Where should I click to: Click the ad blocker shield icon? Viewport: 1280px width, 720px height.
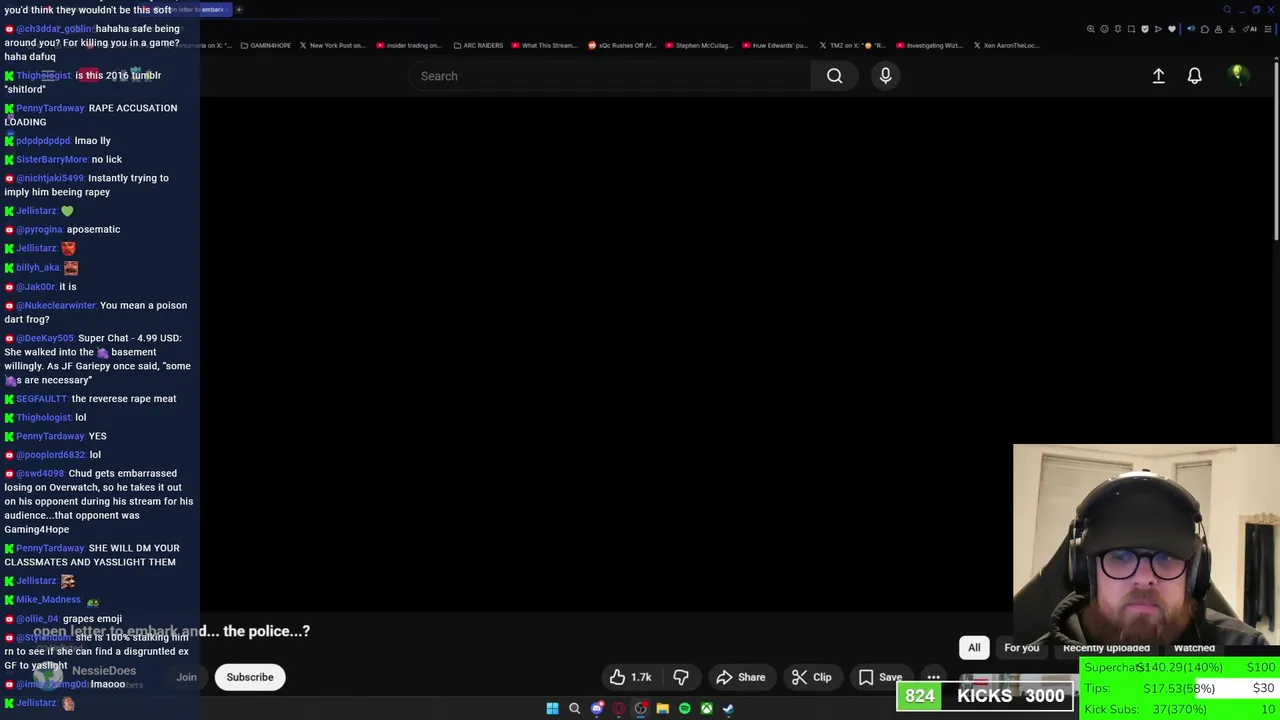pyautogui.click(x=1145, y=29)
